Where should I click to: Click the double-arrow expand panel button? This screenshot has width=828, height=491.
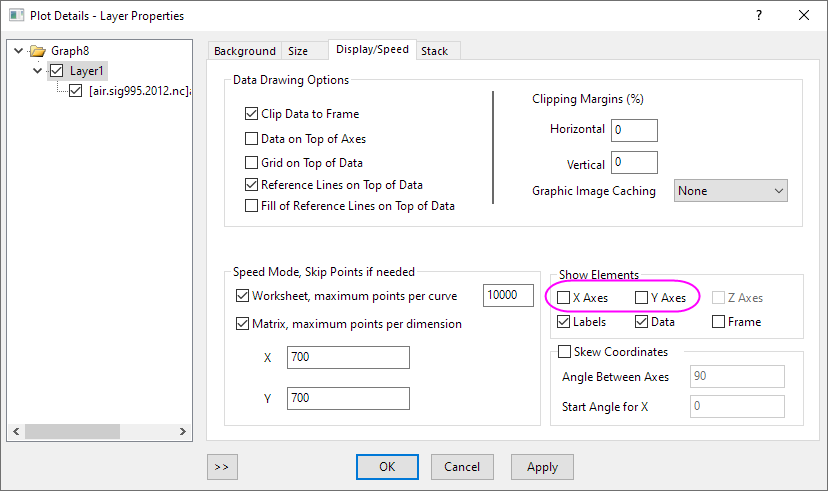(221, 467)
